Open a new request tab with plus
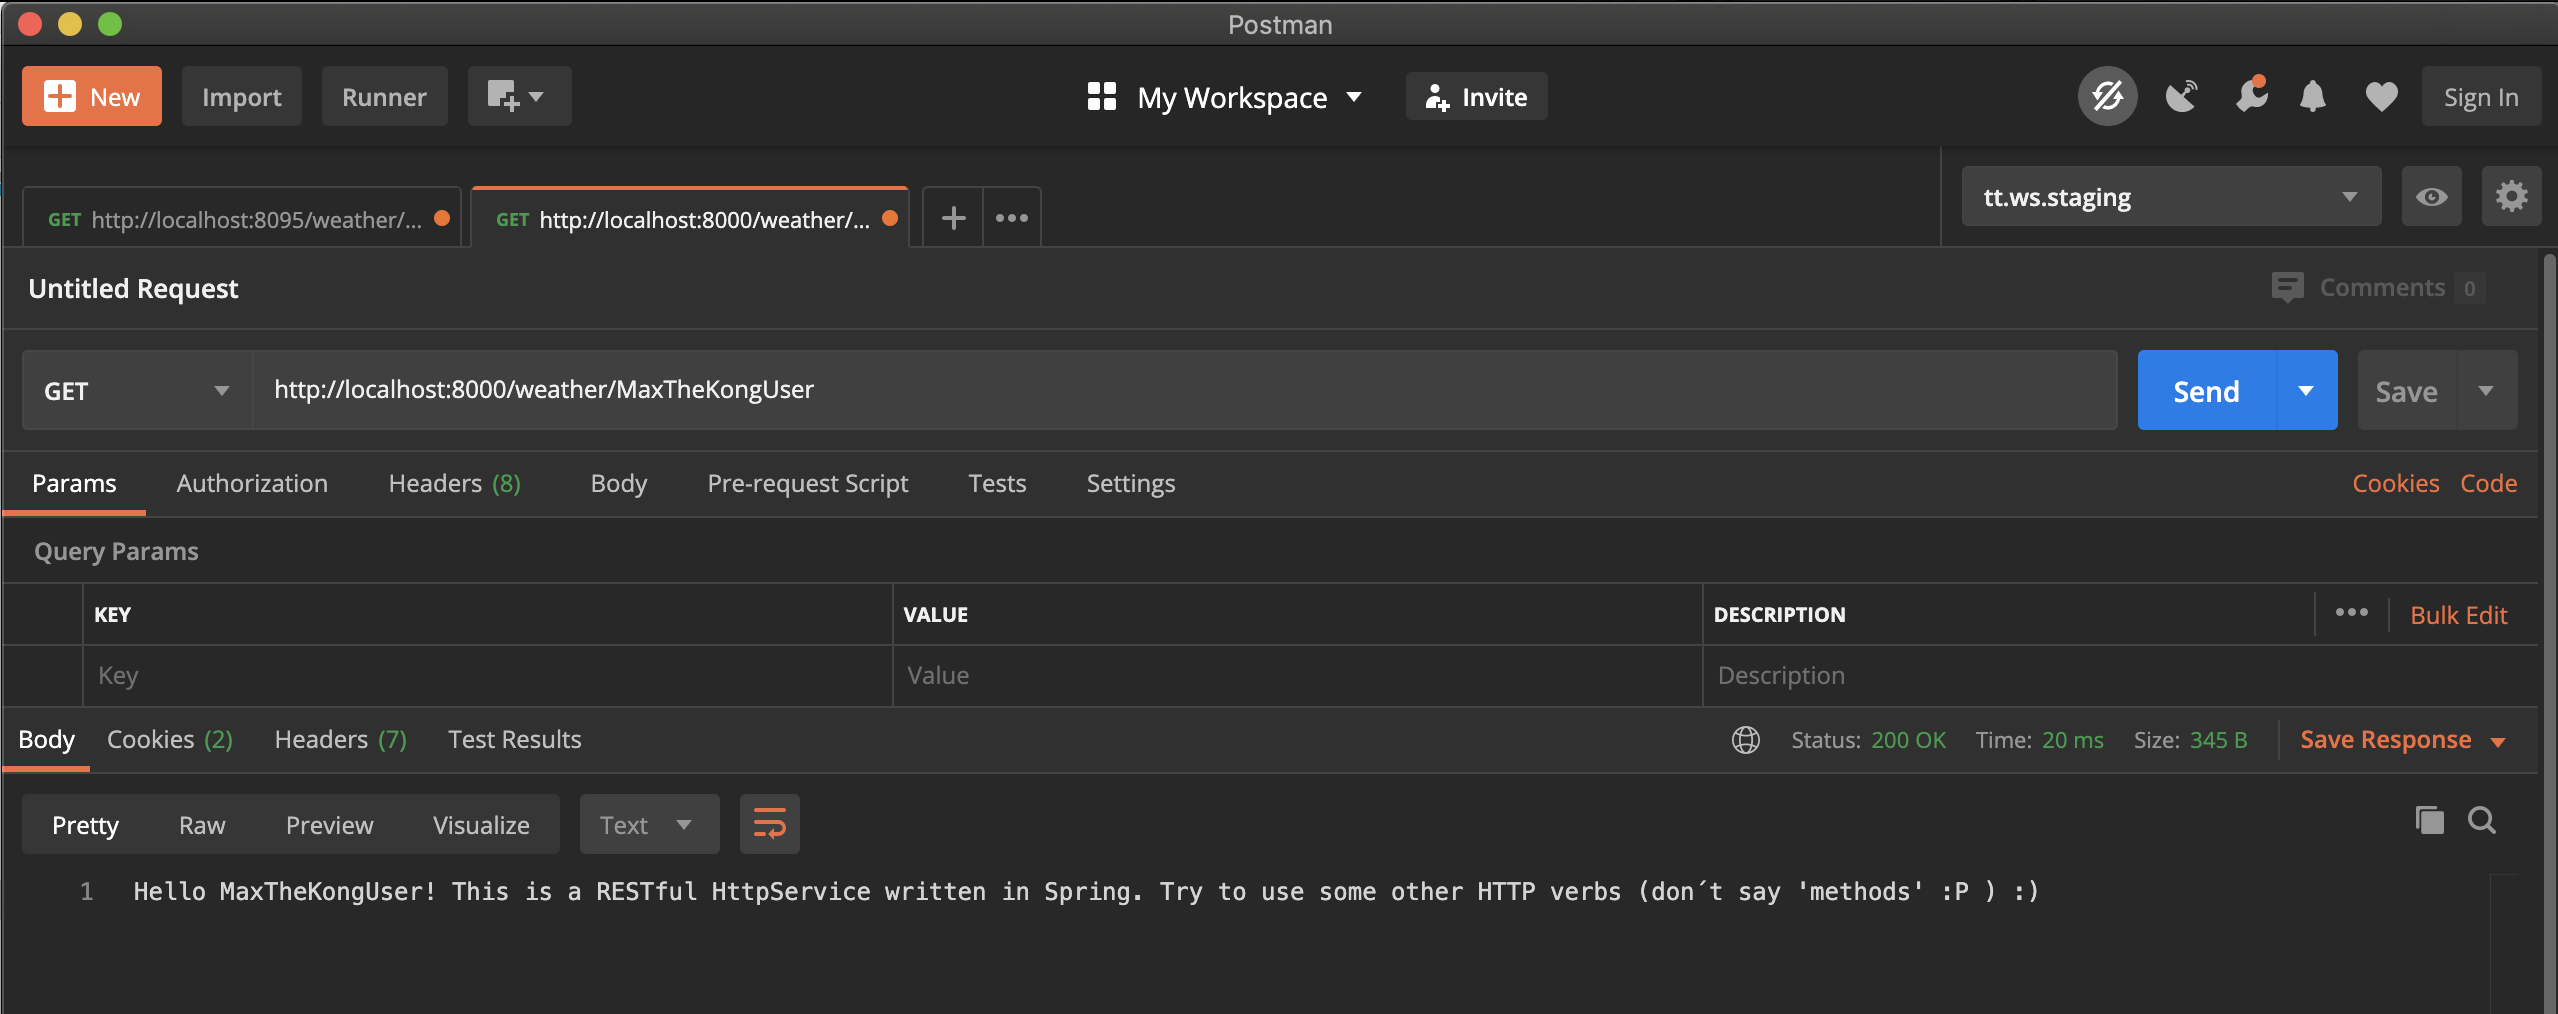This screenshot has height=1014, width=2558. click(953, 217)
